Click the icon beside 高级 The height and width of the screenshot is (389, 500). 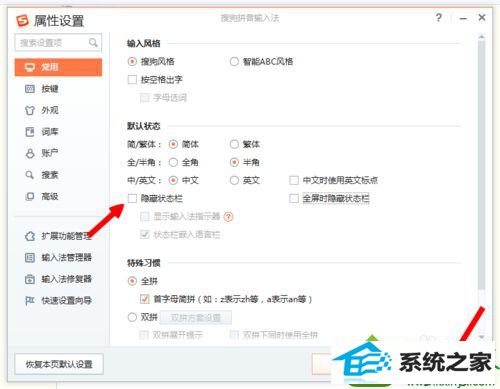pyautogui.click(x=30, y=196)
